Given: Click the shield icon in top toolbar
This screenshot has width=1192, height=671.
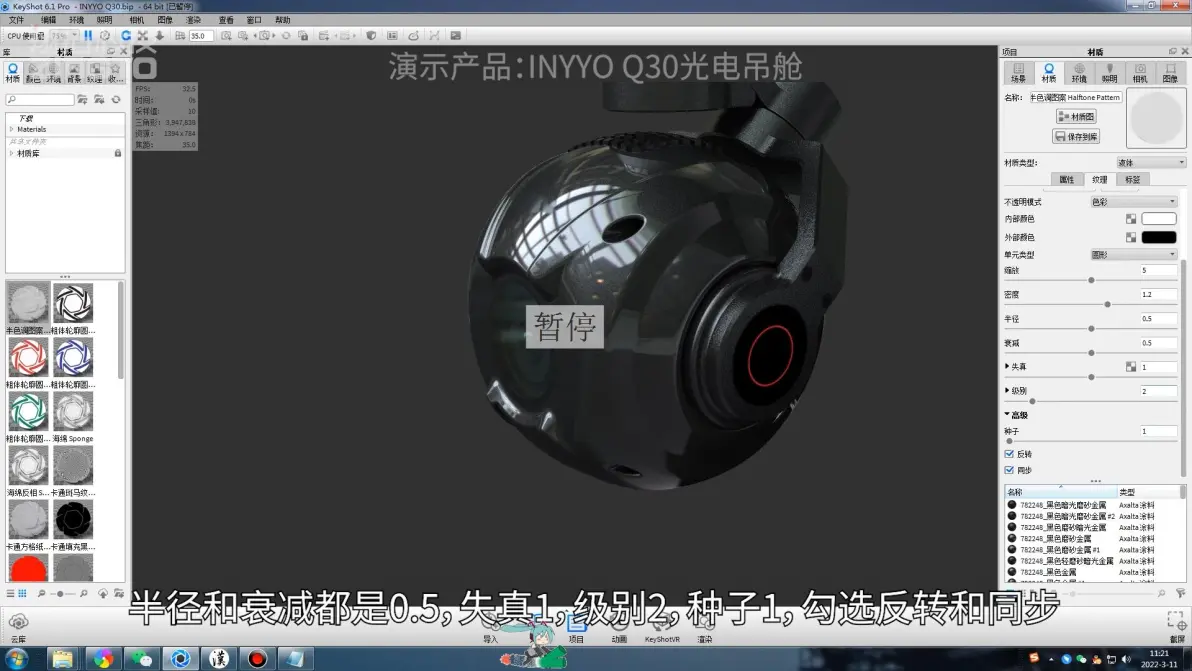Looking at the screenshot, I should click(371, 36).
